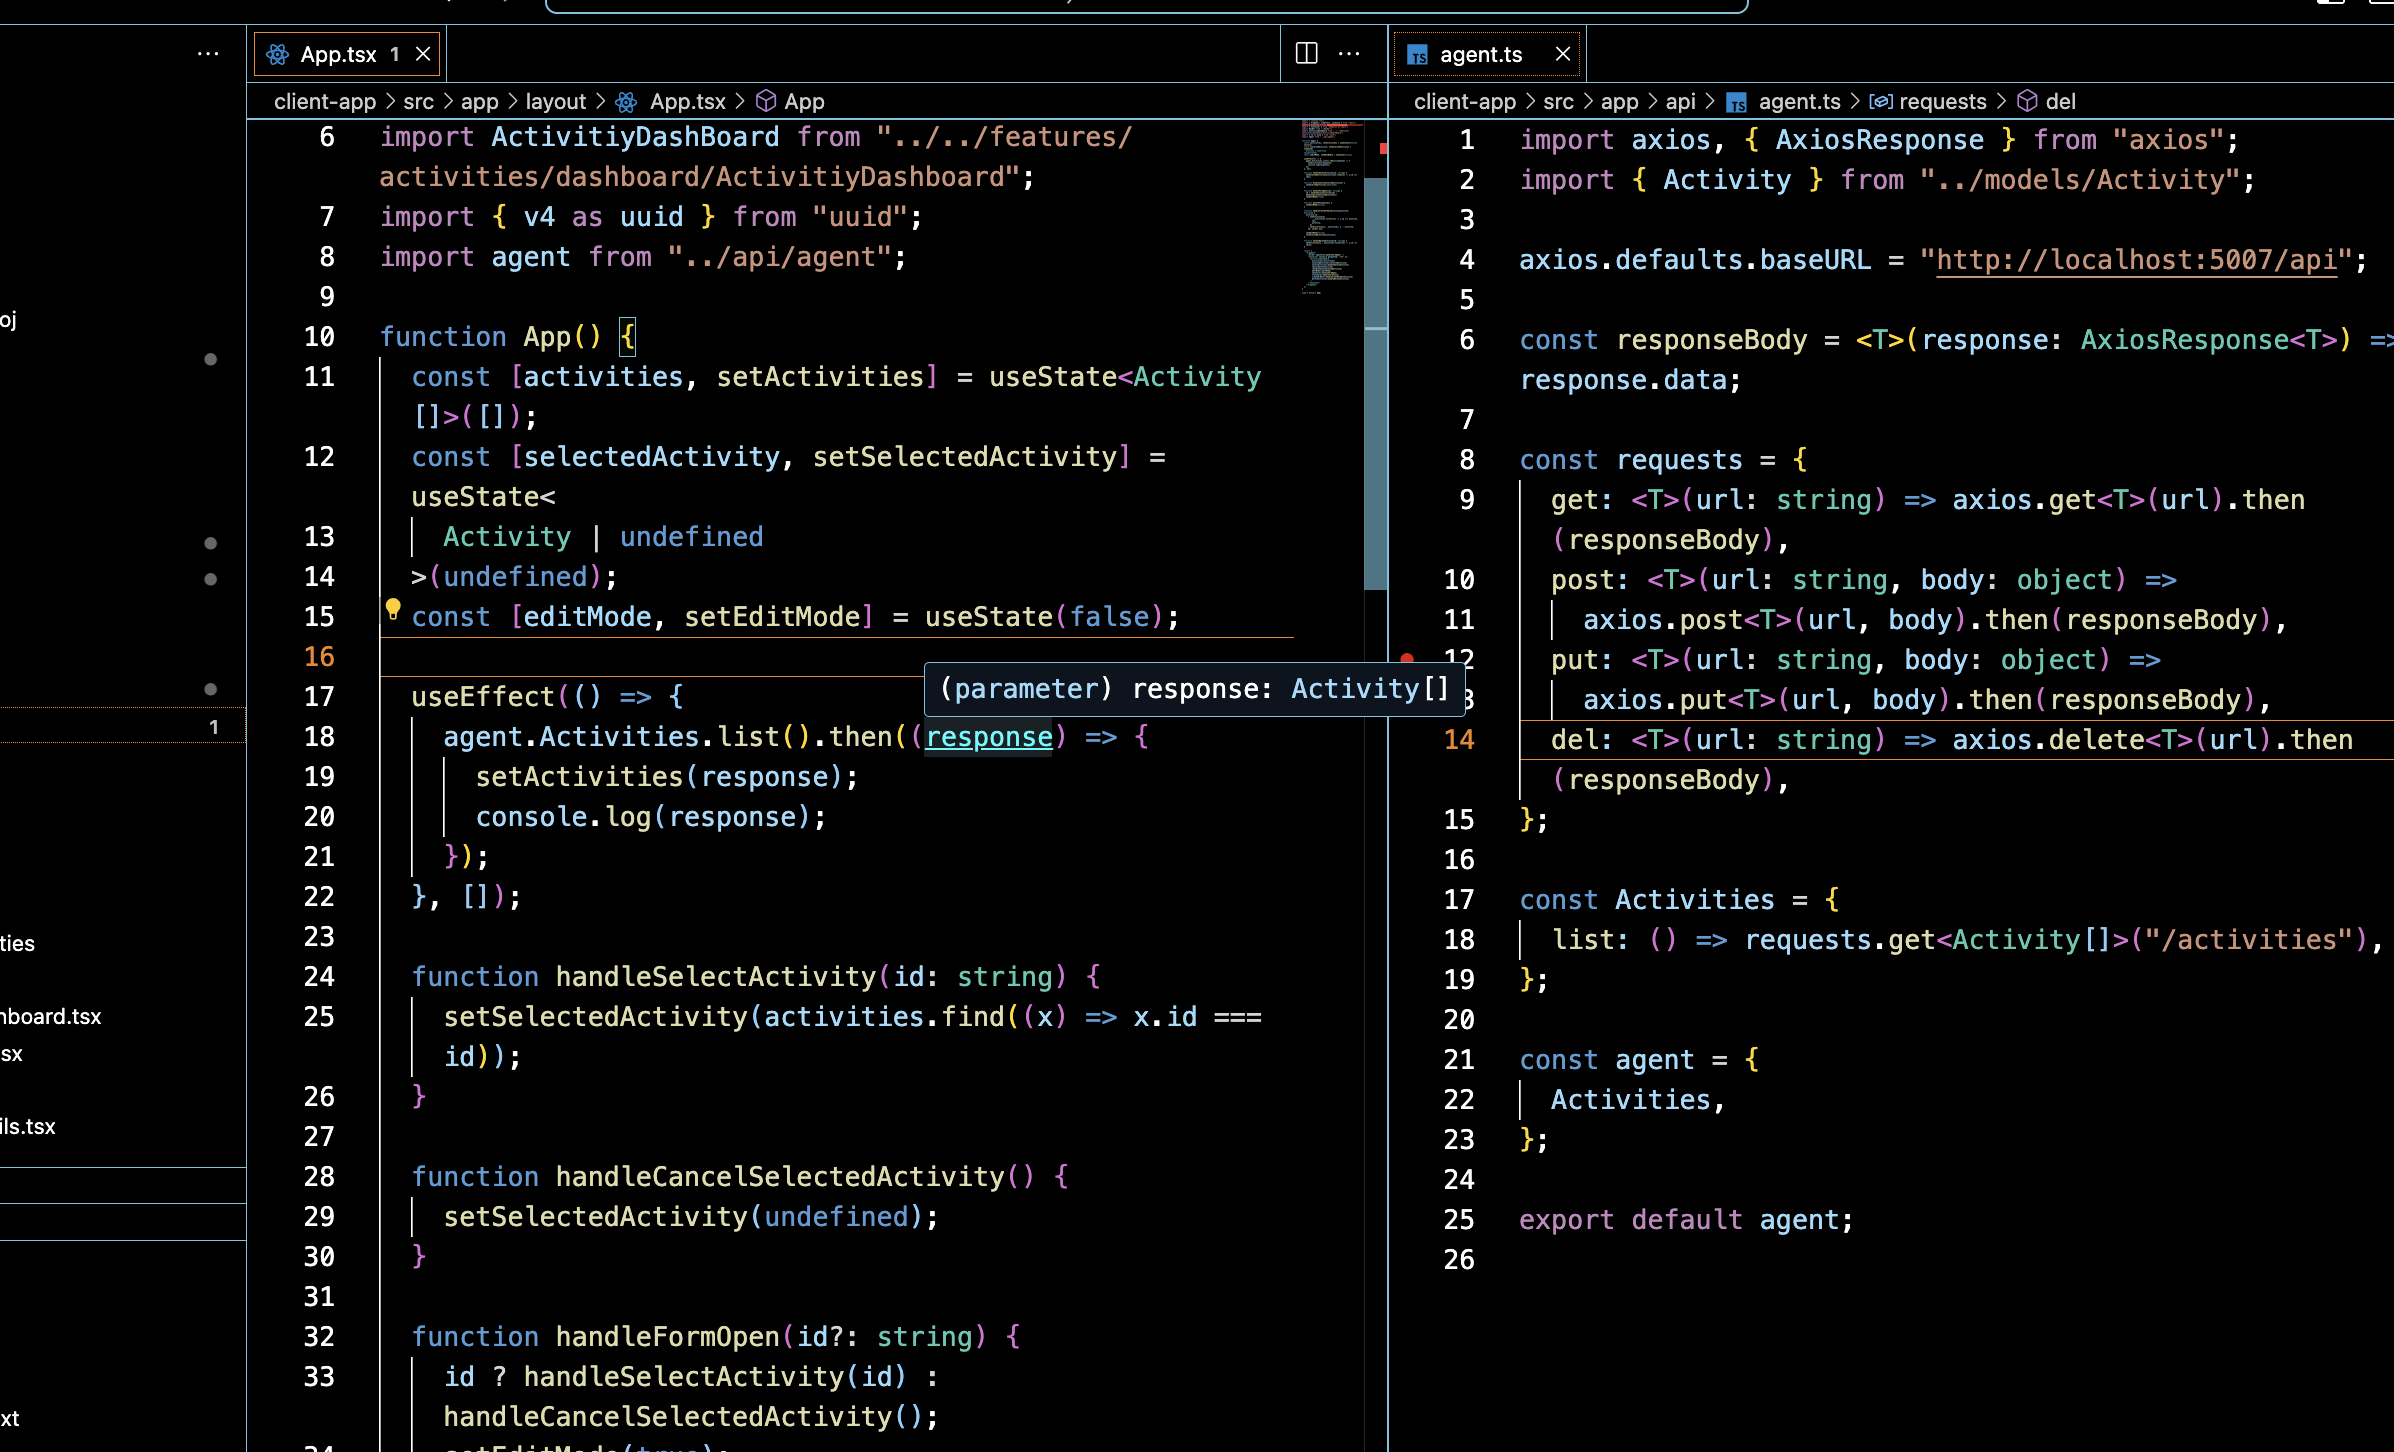Open the layout breadcrumb dropdown
The image size is (2394, 1452).
tap(555, 101)
